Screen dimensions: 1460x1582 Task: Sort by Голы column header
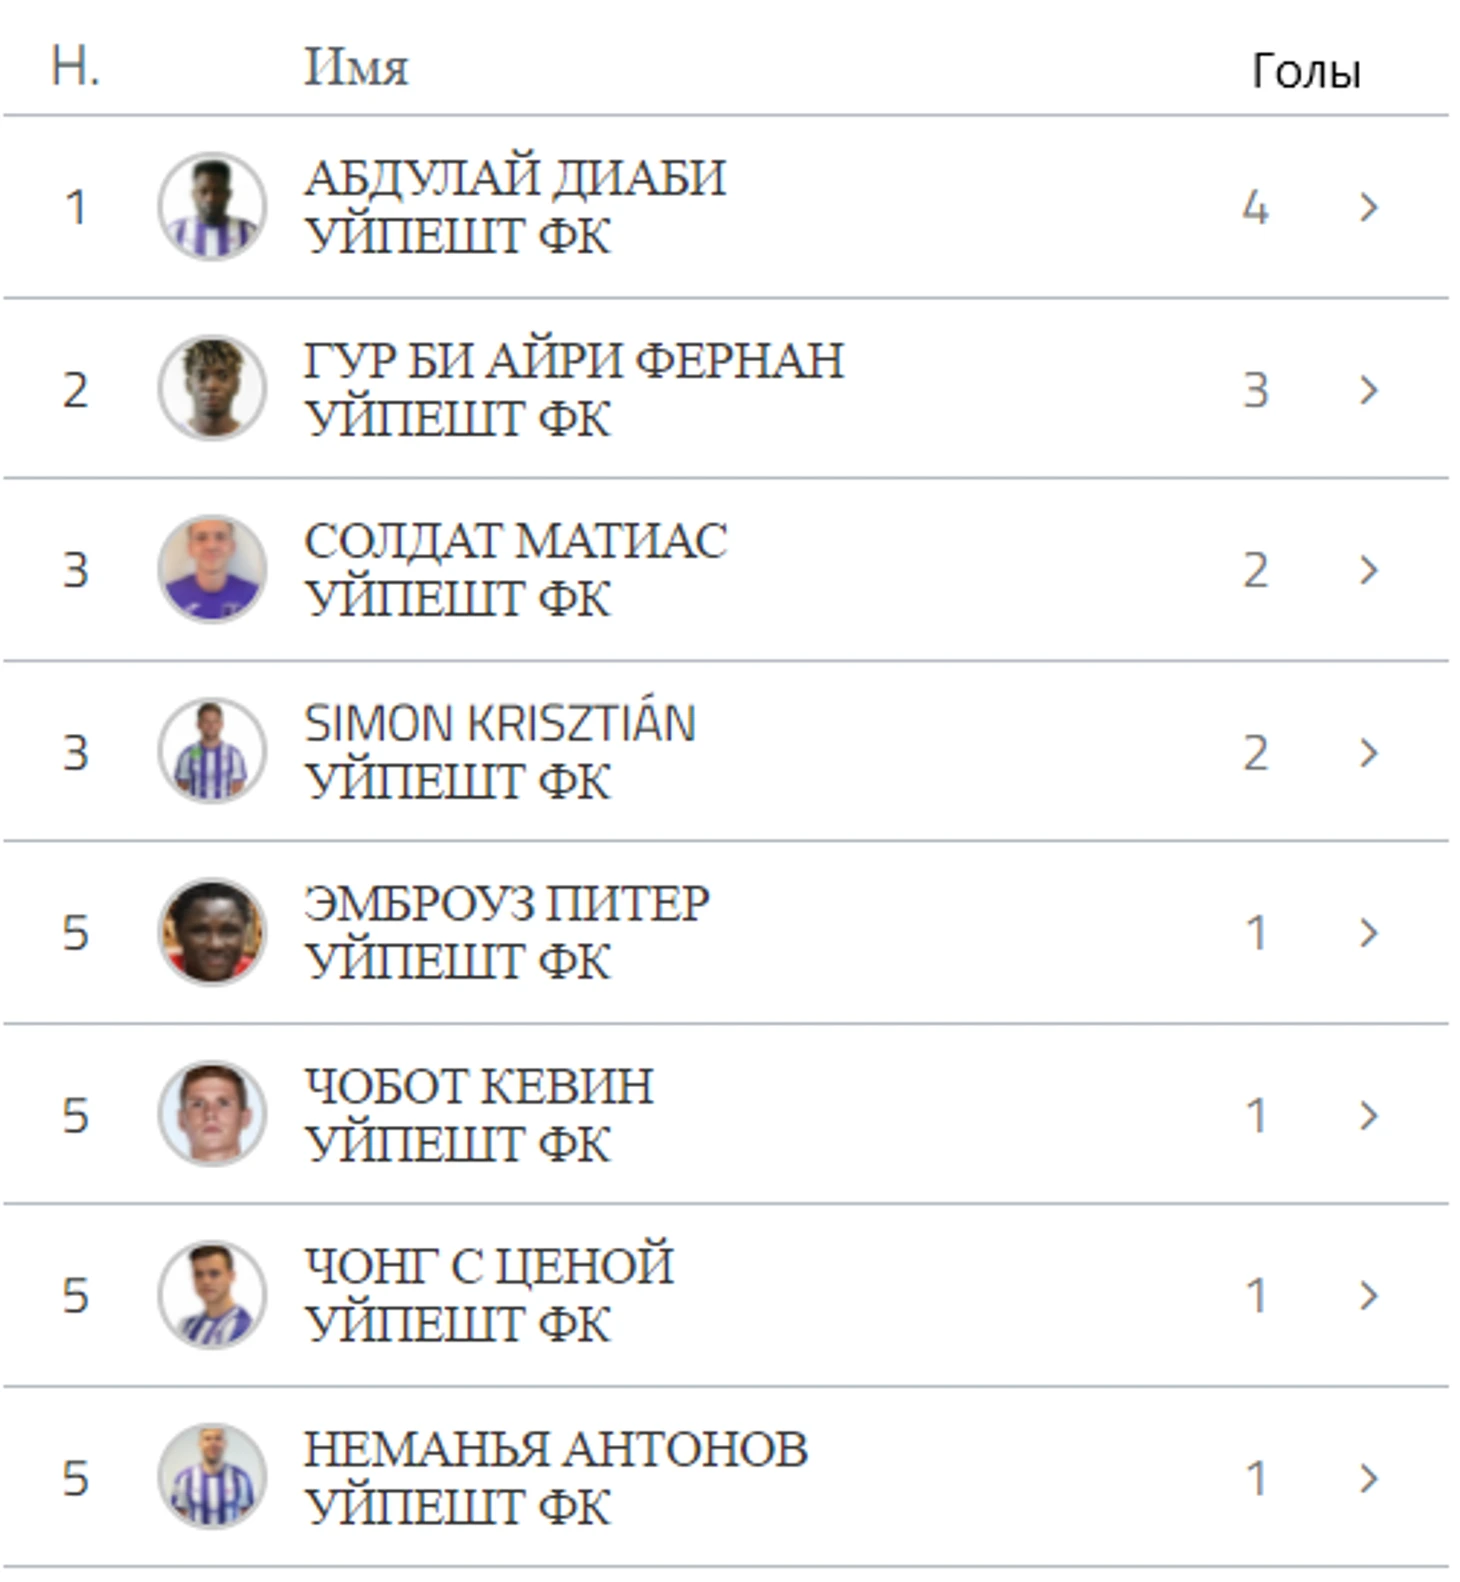pos(1306,71)
